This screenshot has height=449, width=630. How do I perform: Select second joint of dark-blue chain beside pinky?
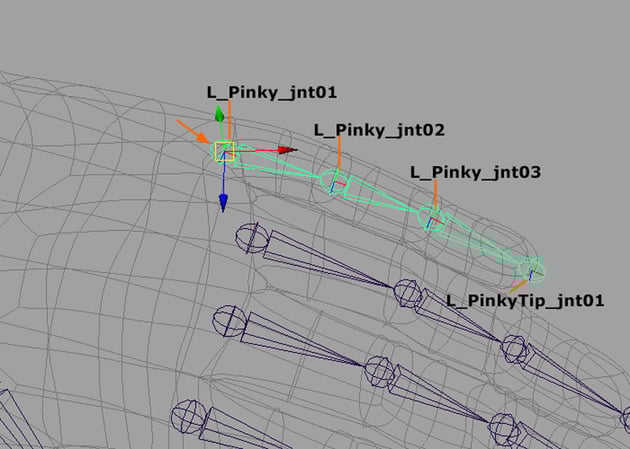(407, 293)
